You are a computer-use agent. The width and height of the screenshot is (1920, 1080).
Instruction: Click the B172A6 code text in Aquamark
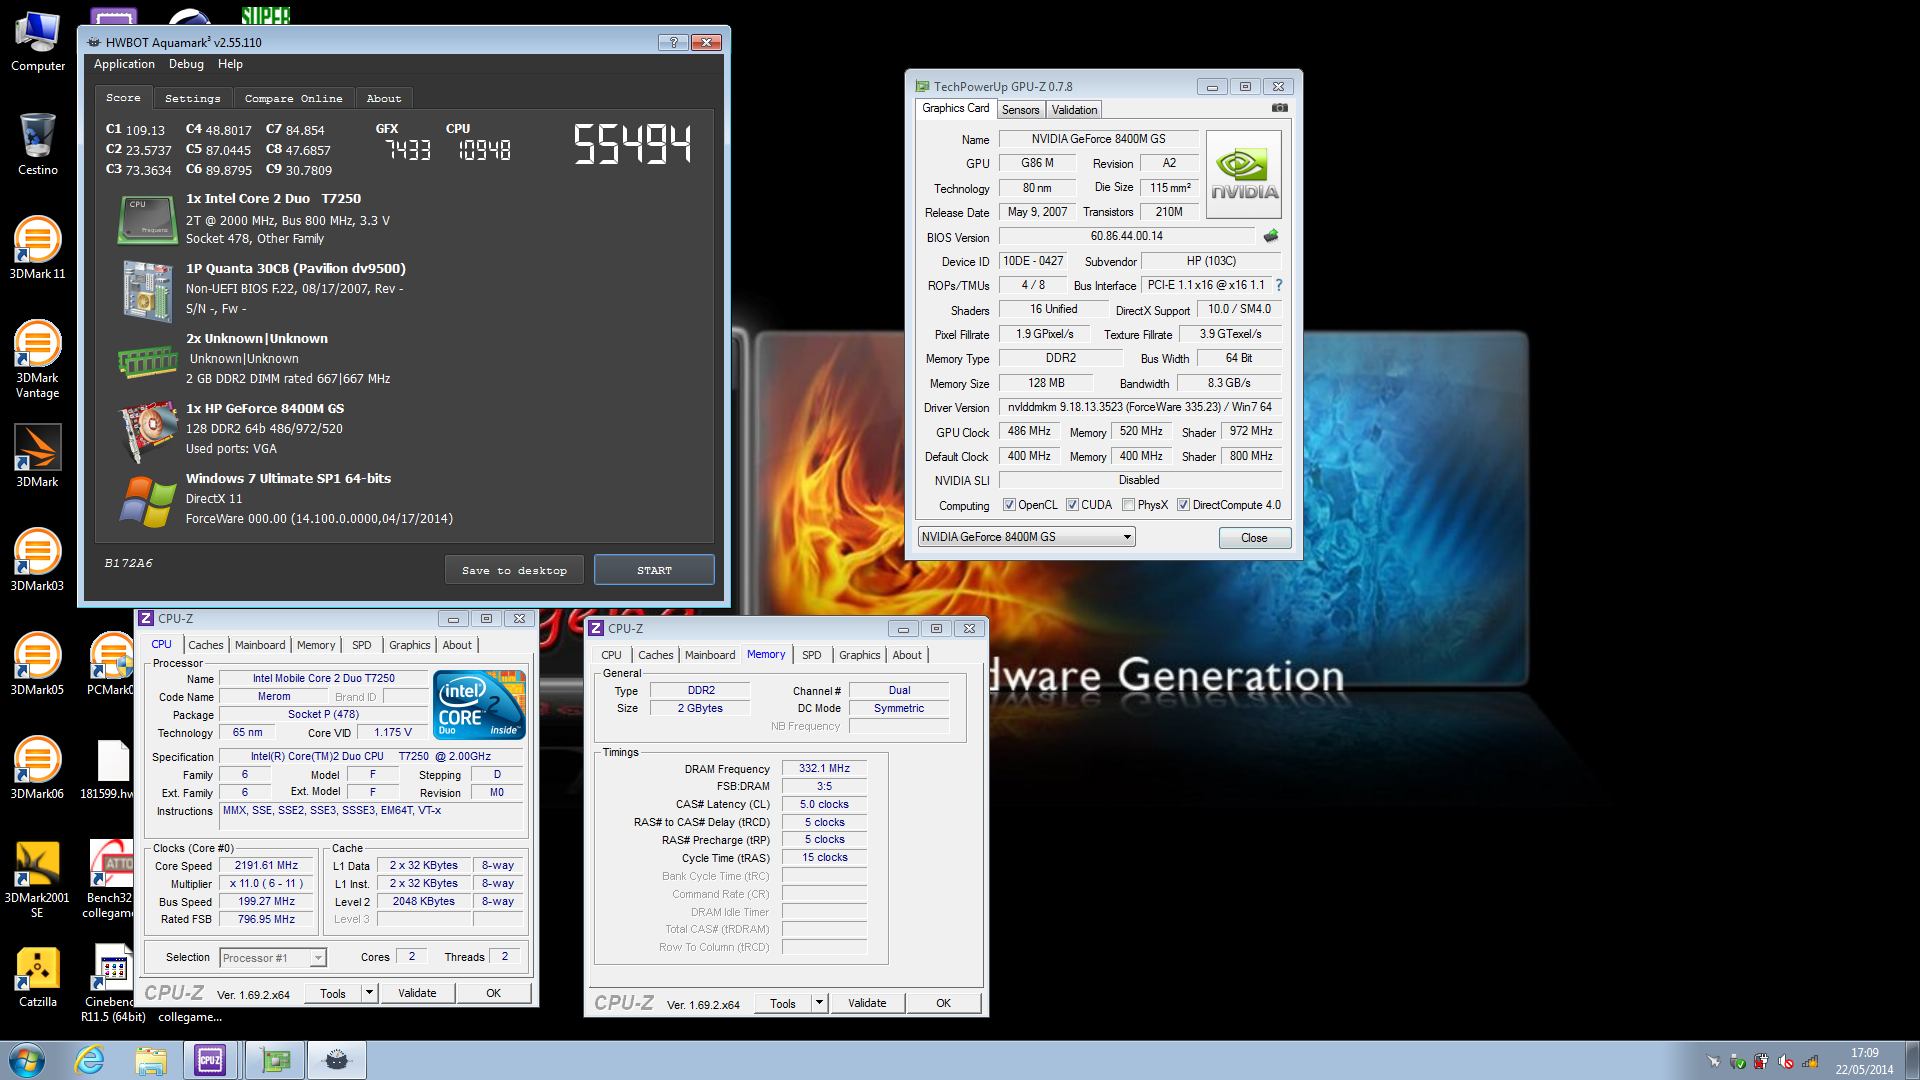click(128, 563)
